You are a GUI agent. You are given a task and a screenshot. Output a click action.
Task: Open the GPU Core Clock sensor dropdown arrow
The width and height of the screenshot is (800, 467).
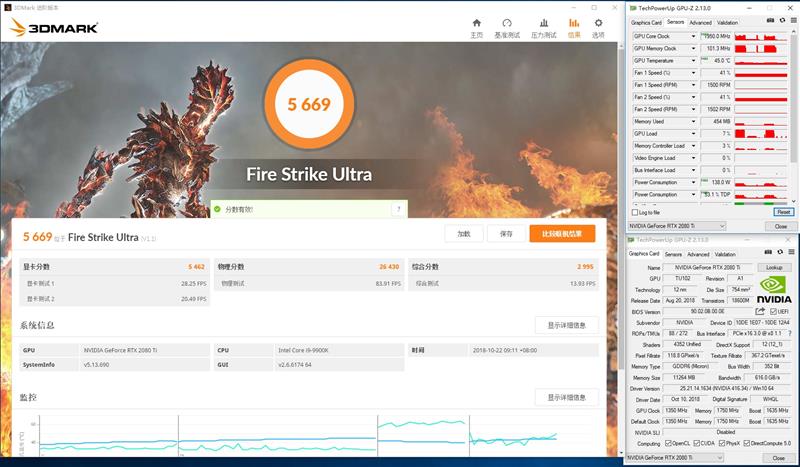pos(693,36)
